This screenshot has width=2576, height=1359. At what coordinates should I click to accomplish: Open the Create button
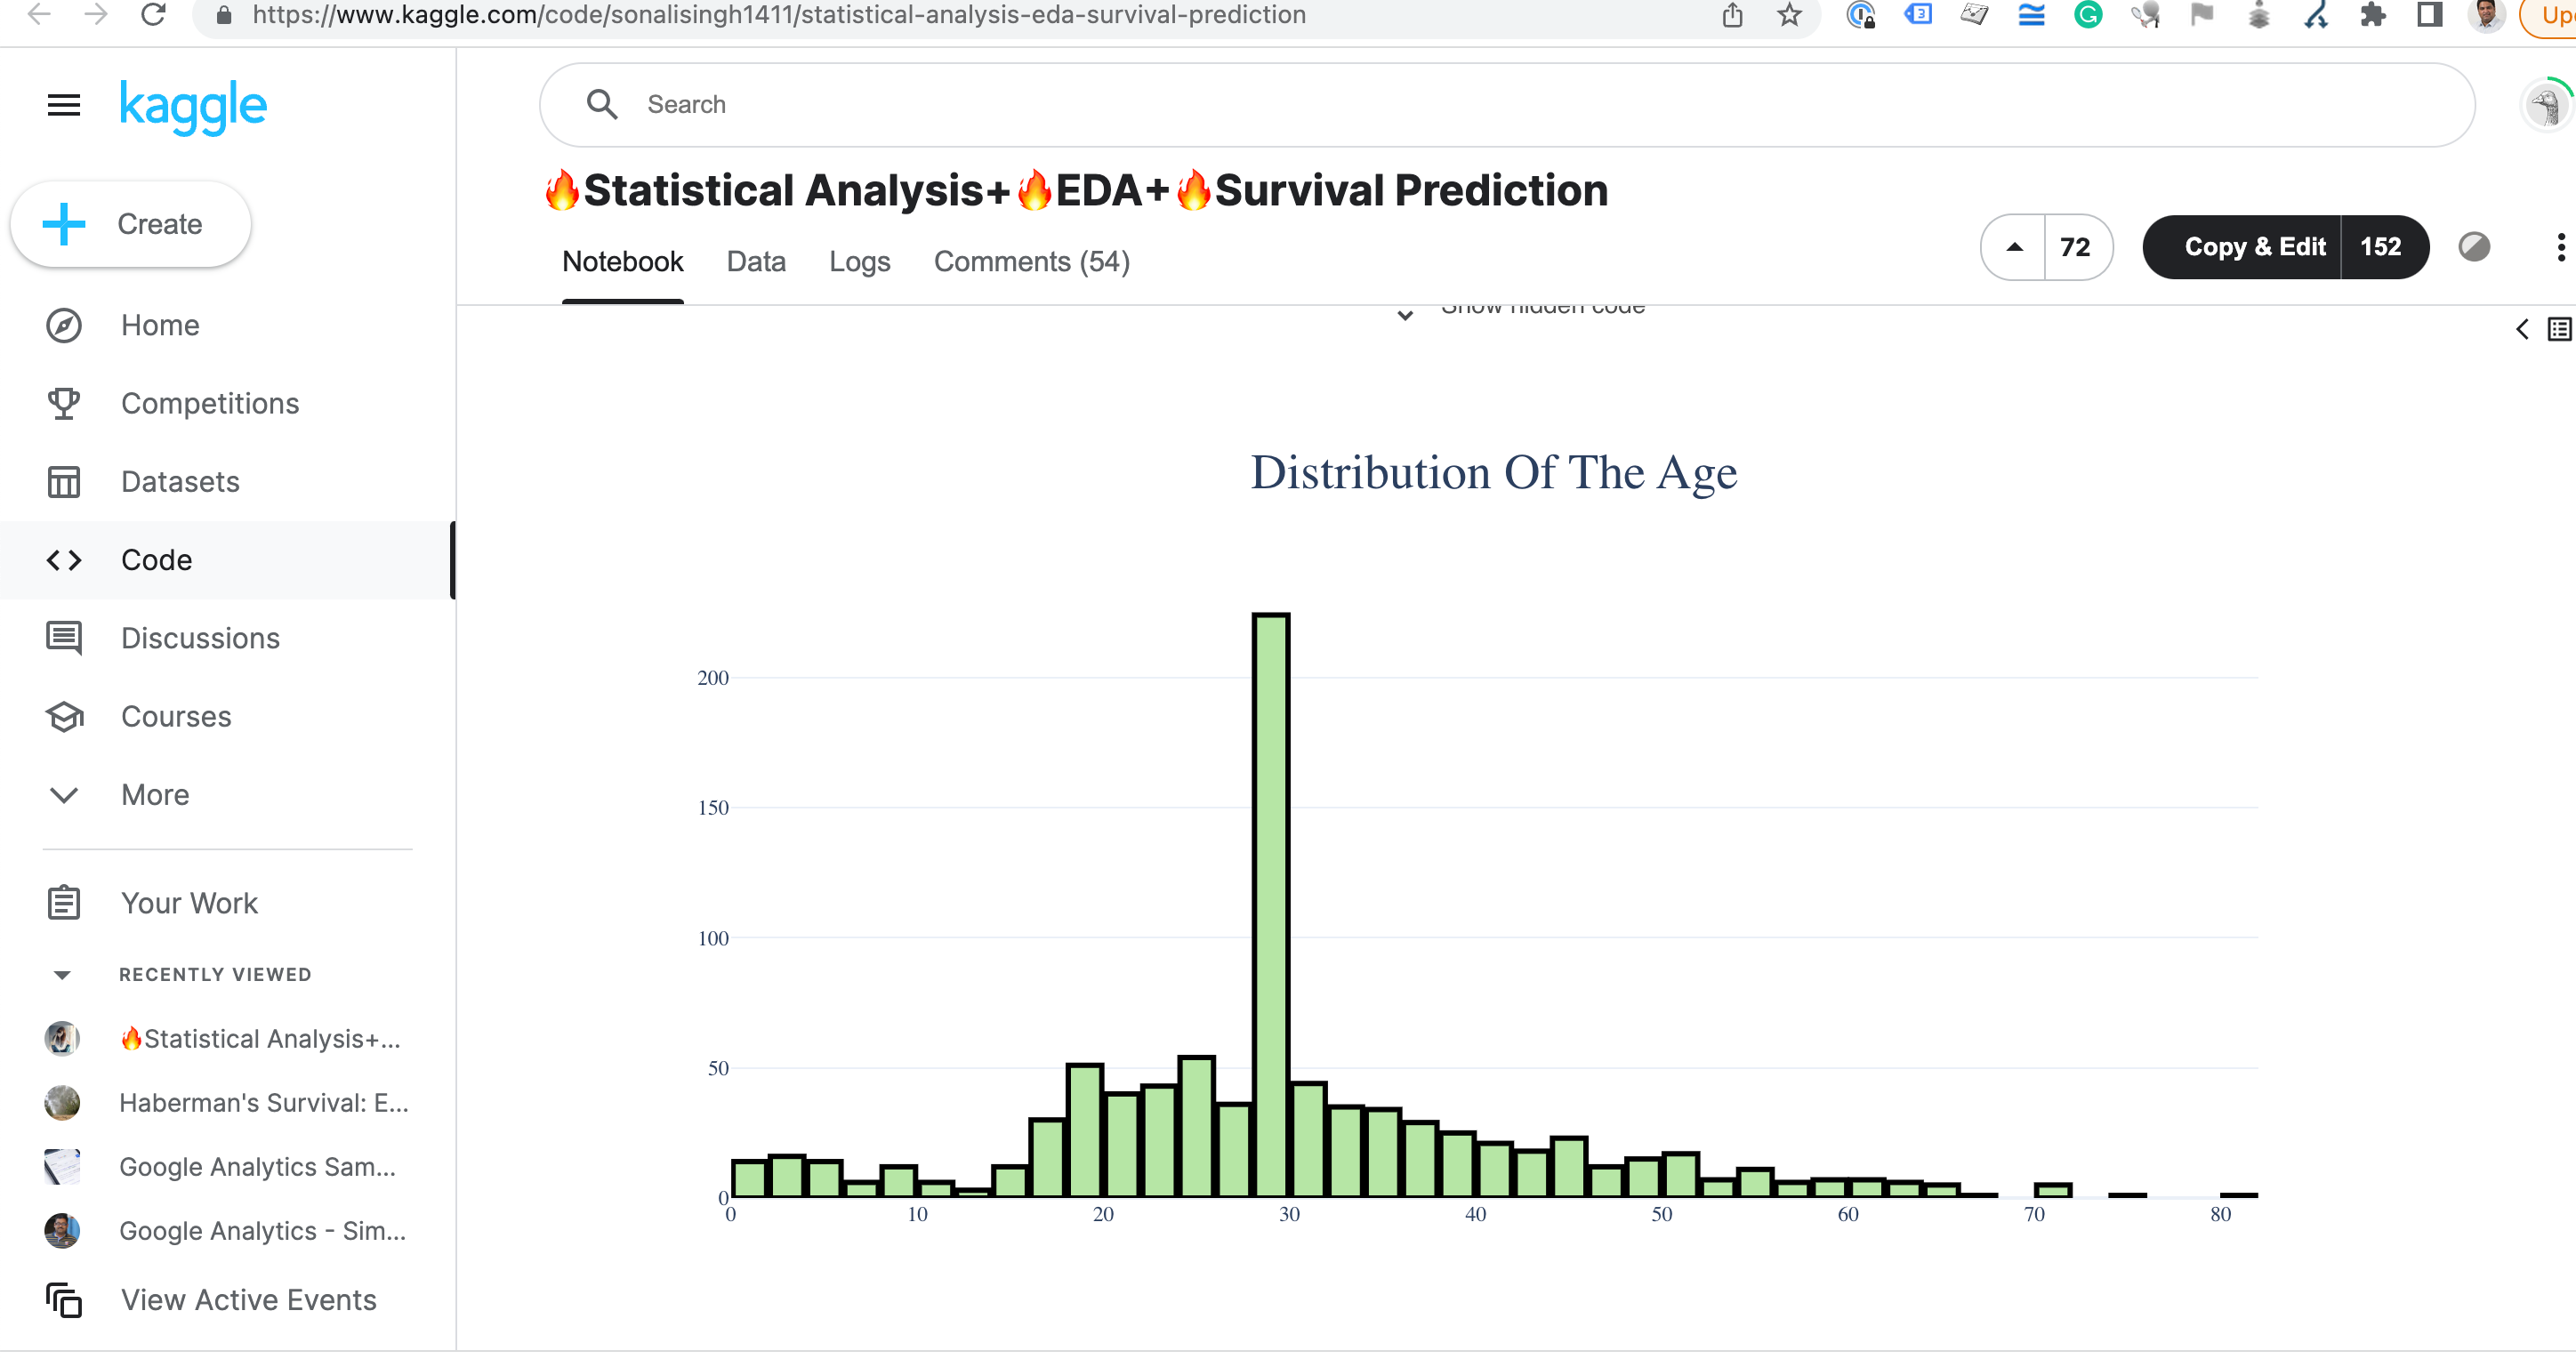(x=129, y=223)
